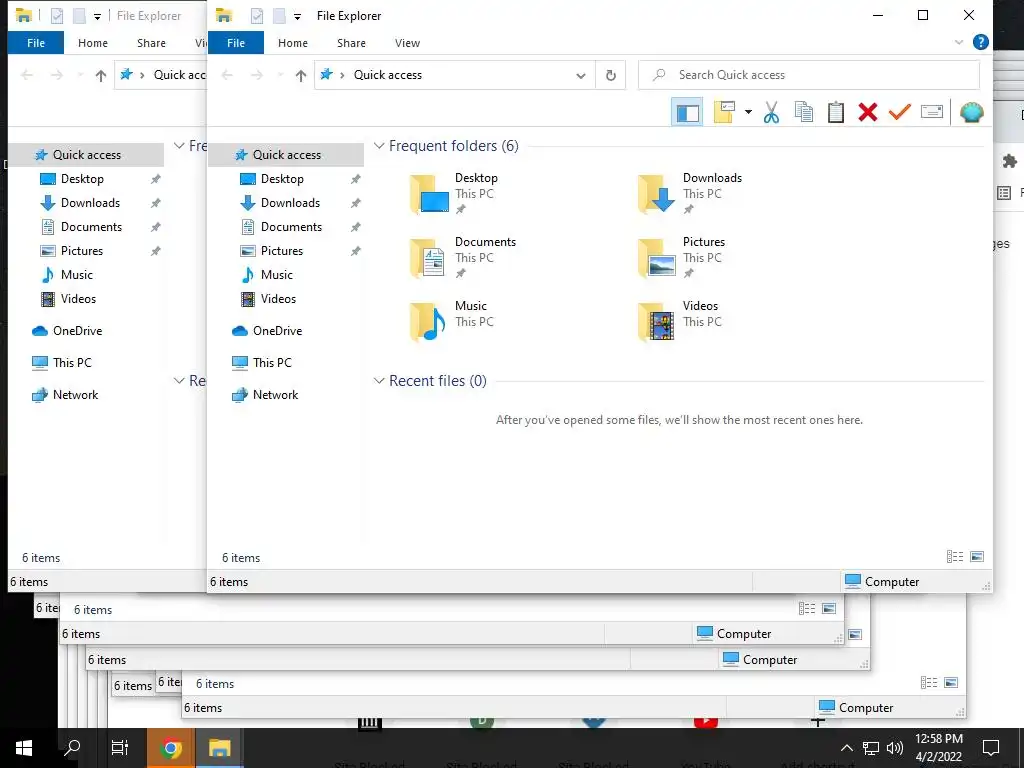Image resolution: width=1024 pixels, height=768 pixels.
Task: Click Up arrow in the back File Explorer window
Action: click(x=101, y=75)
